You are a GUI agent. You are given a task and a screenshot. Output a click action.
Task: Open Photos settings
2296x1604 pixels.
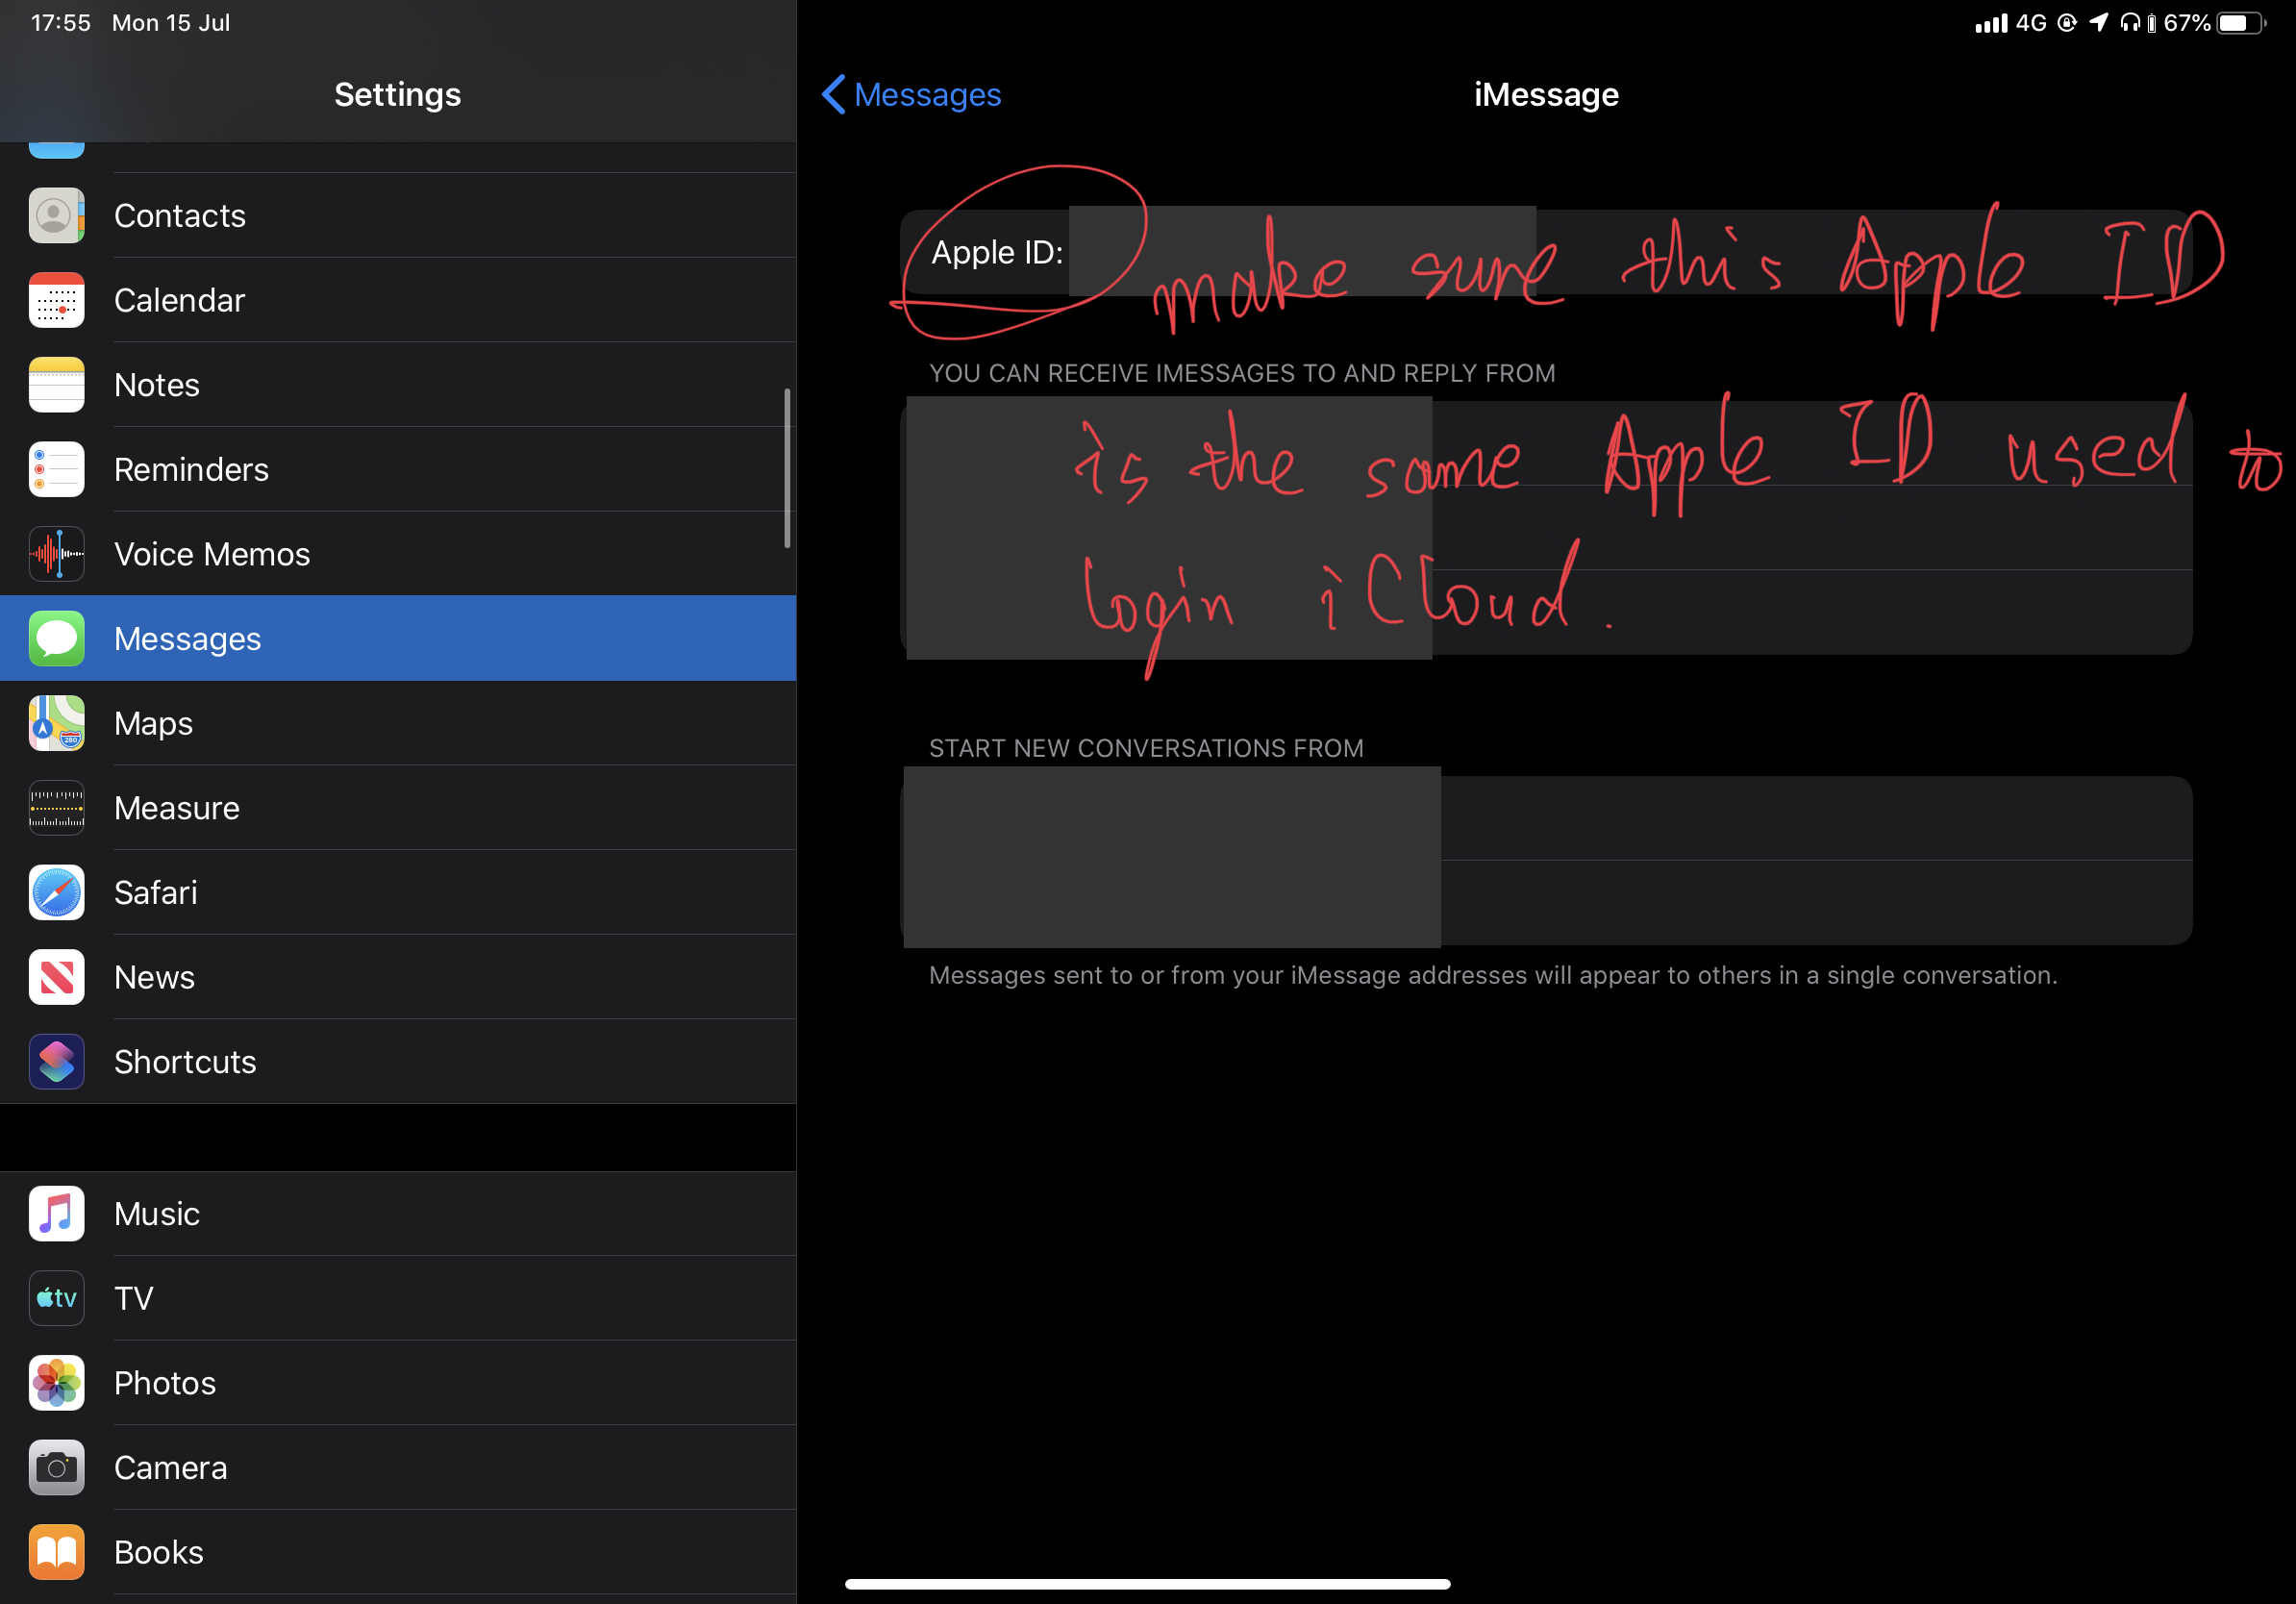pyautogui.click(x=398, y=1383)
